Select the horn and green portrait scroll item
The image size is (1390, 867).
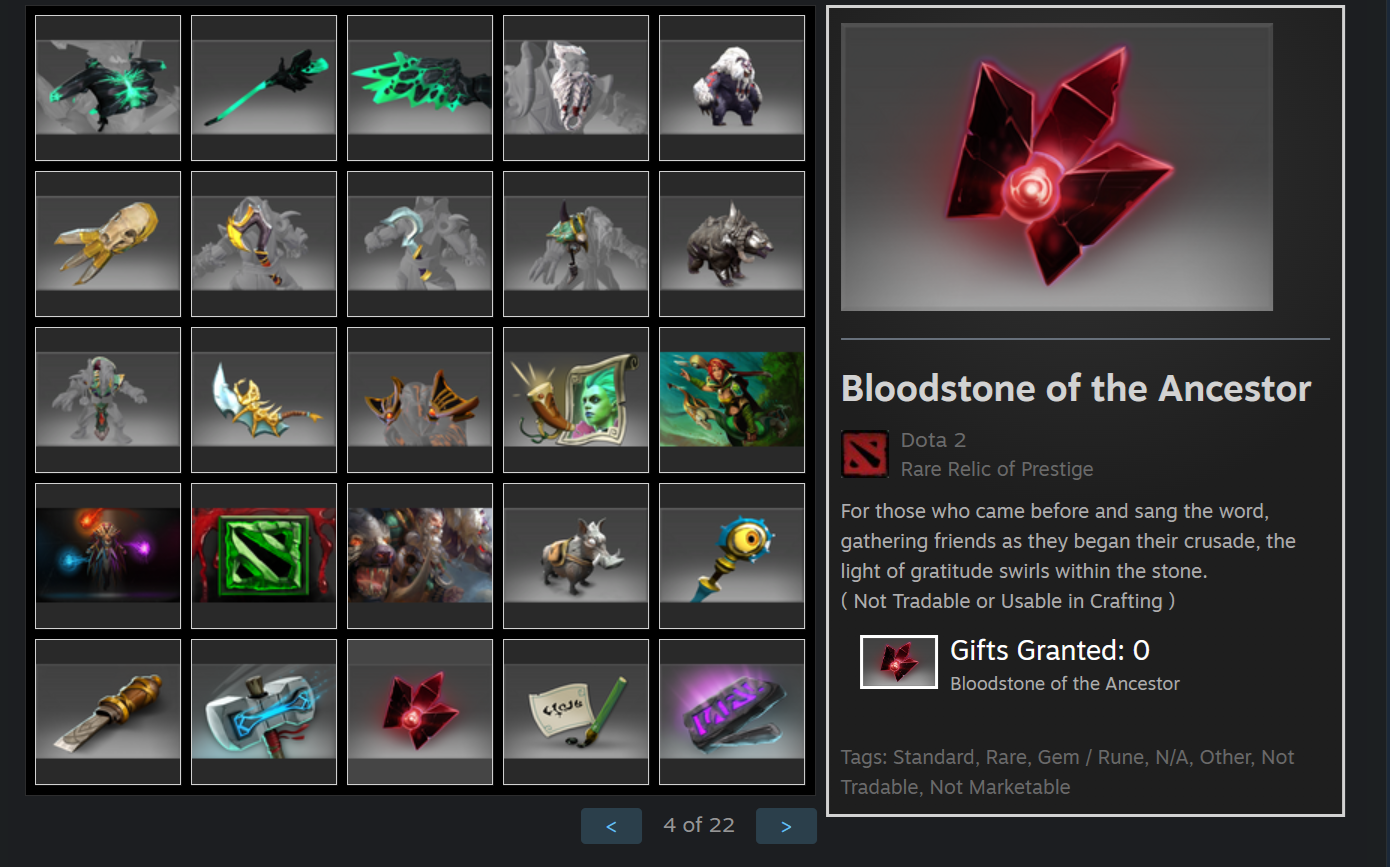[576, 400]
